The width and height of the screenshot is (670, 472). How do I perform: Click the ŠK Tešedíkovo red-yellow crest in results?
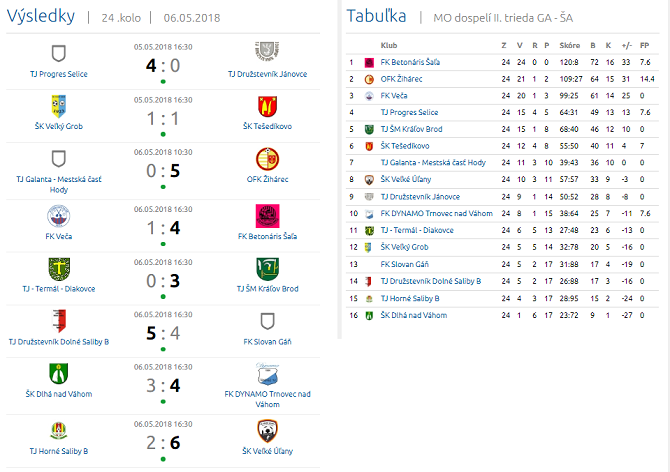tap(267, 105)
